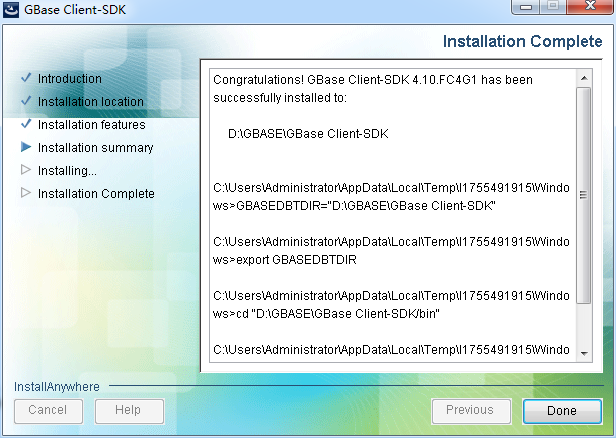This screenshot has height=438, width=616.
Task: Select the Introduction step label
Action: coord(70,78)
